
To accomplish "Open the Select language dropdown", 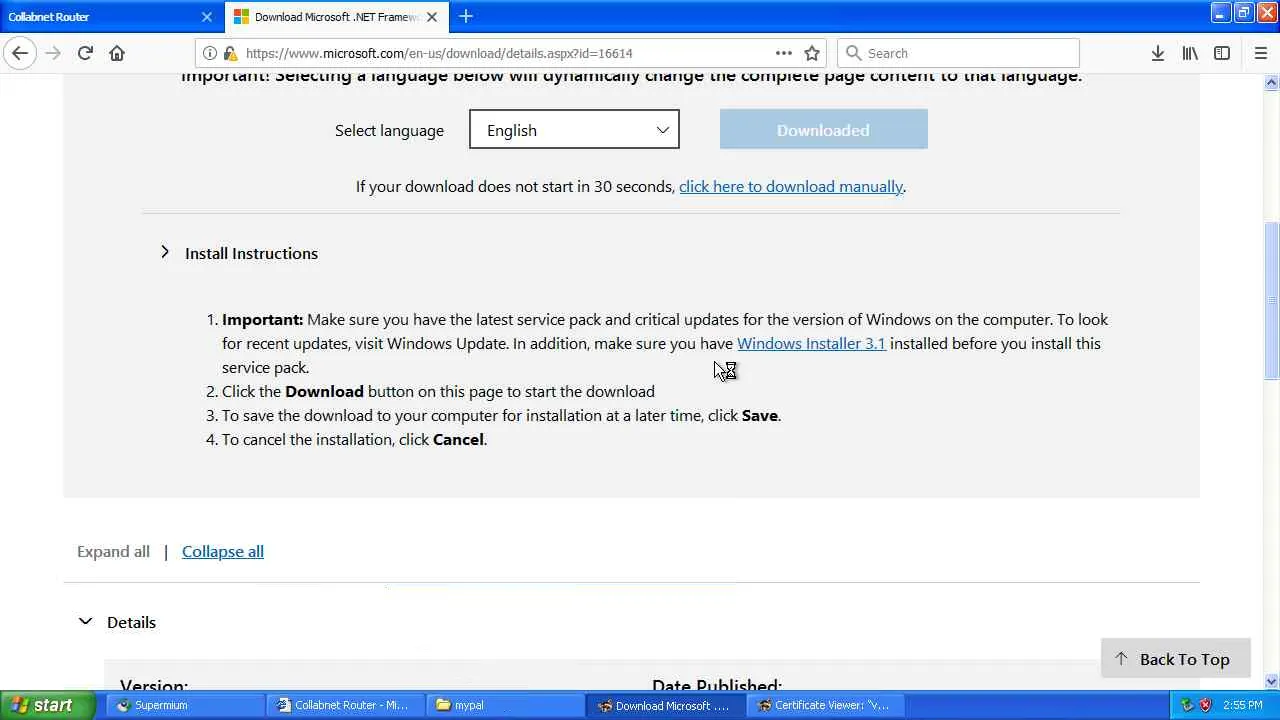I will click(574, 129).
